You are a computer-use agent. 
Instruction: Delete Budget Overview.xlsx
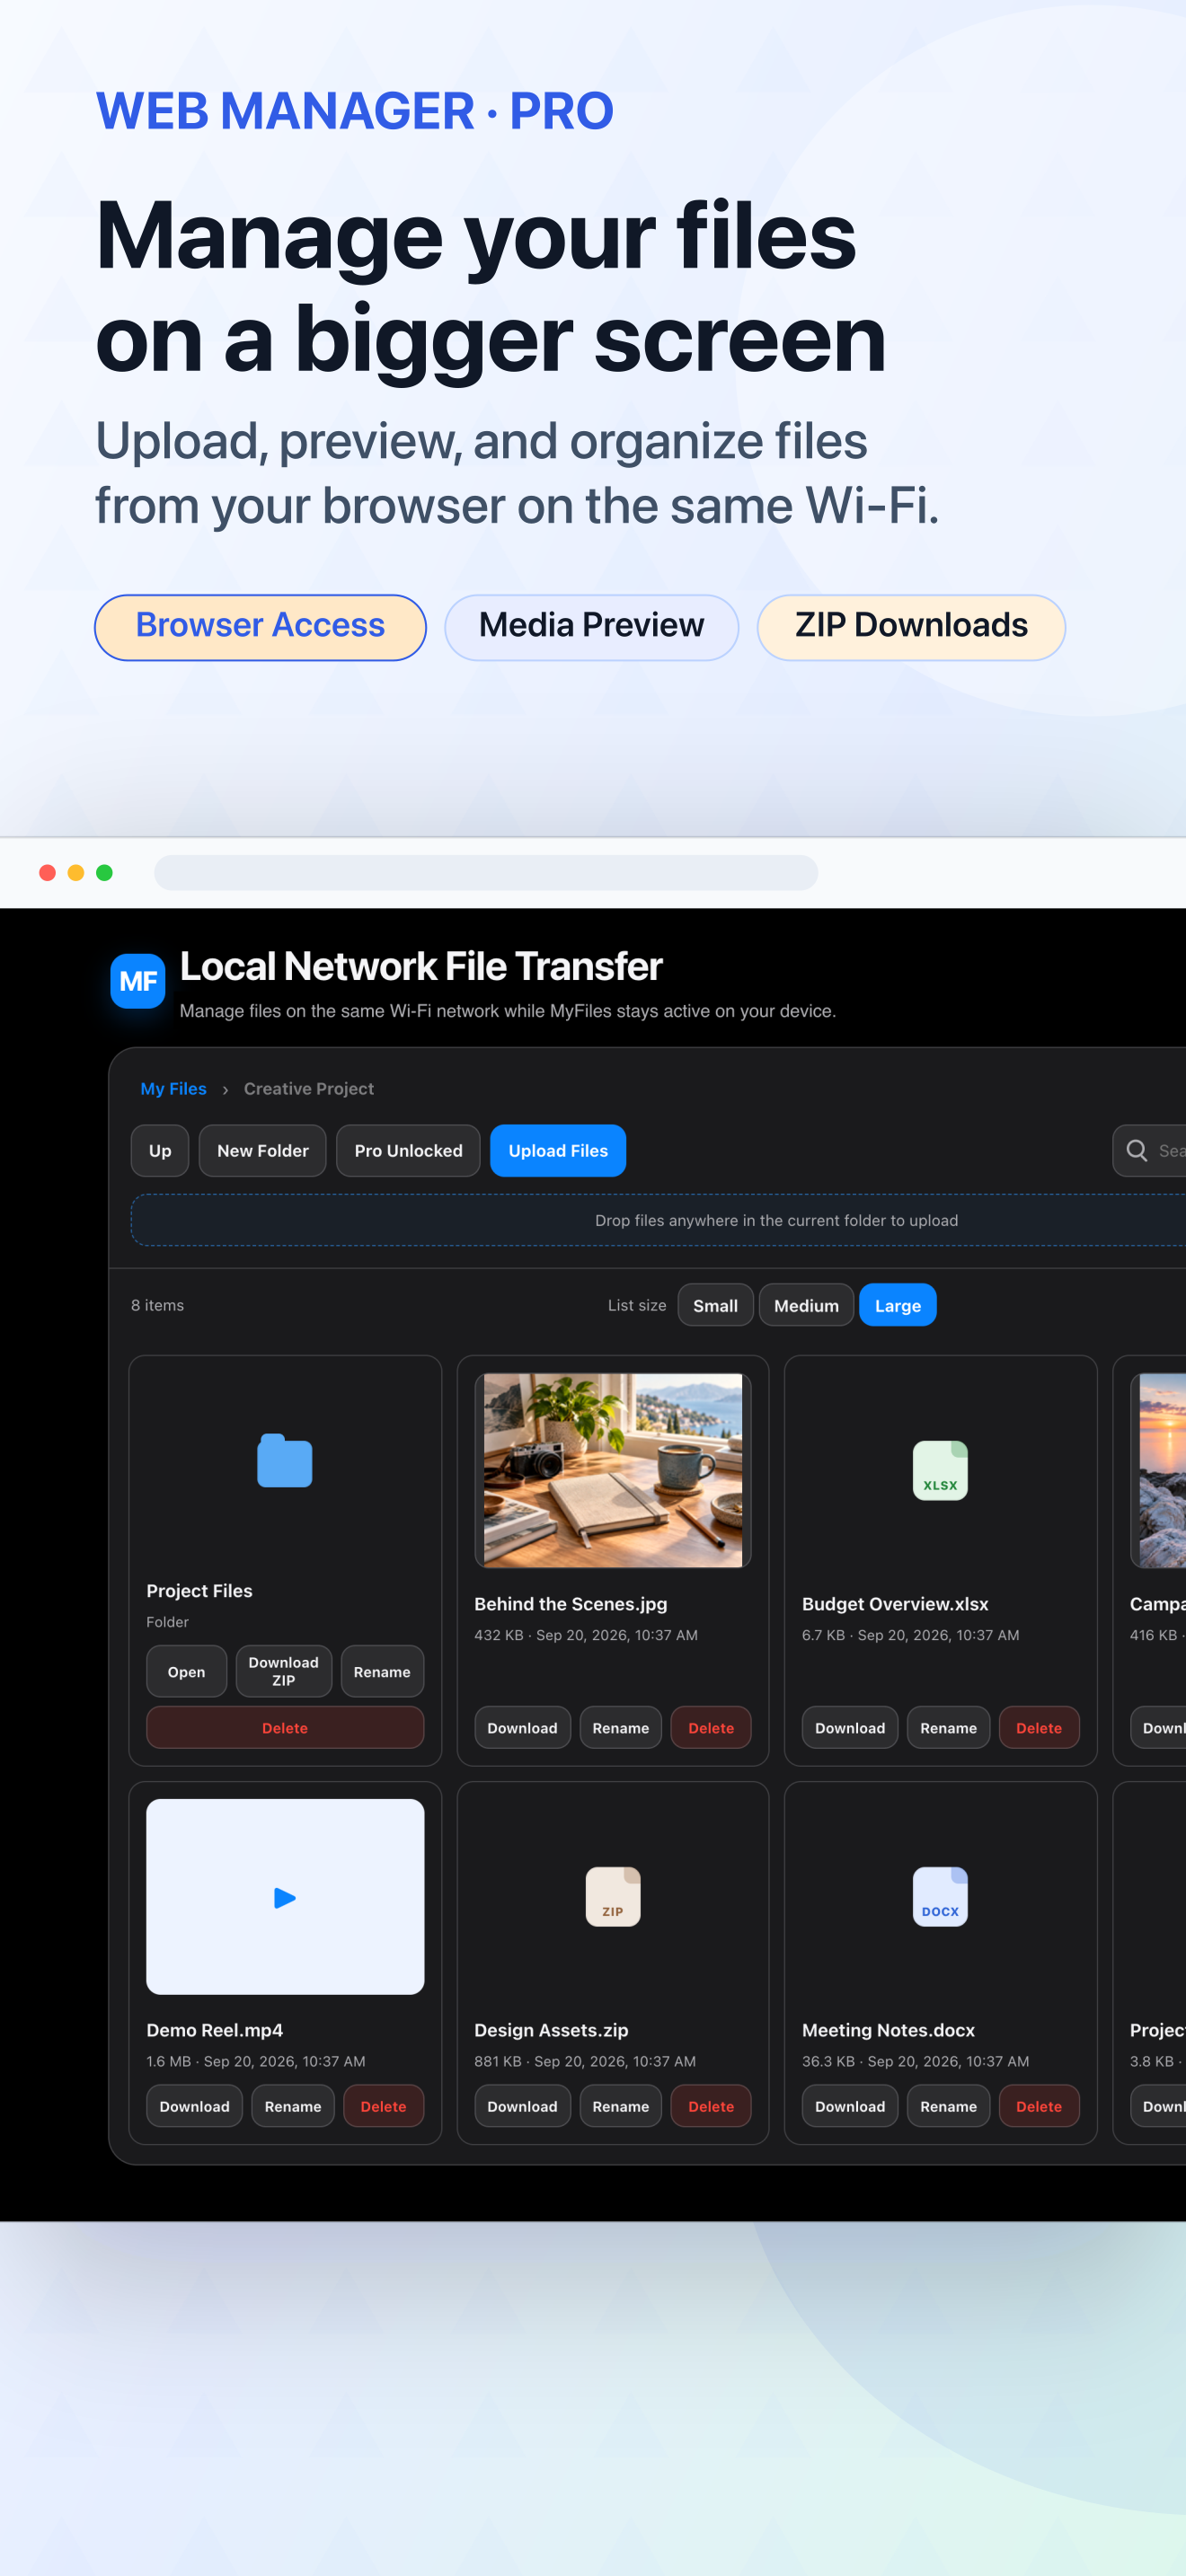(x=1039, y=1727)
